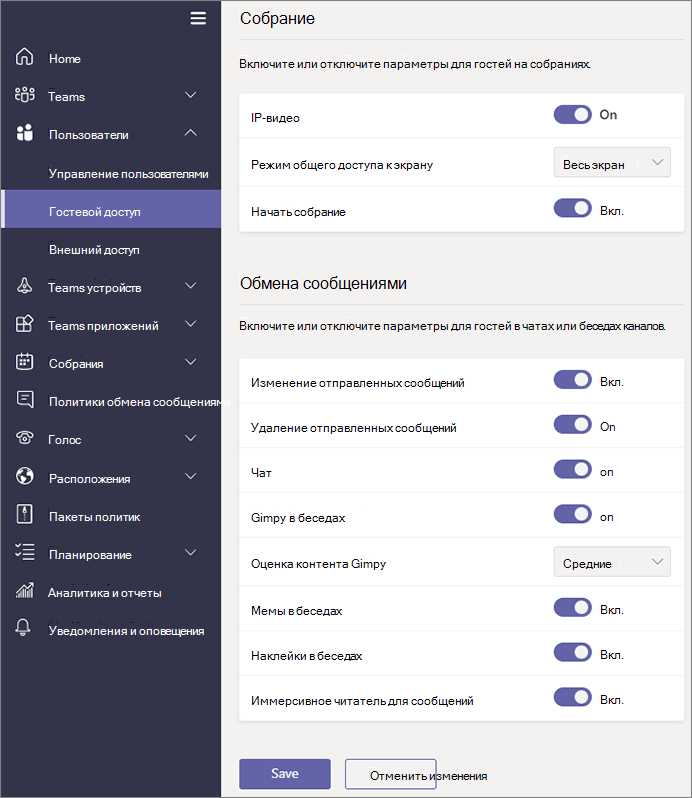This screenshot has height=798, width=692.
Task: Click the Собрания calendar icon
Action: coord(25,363)
